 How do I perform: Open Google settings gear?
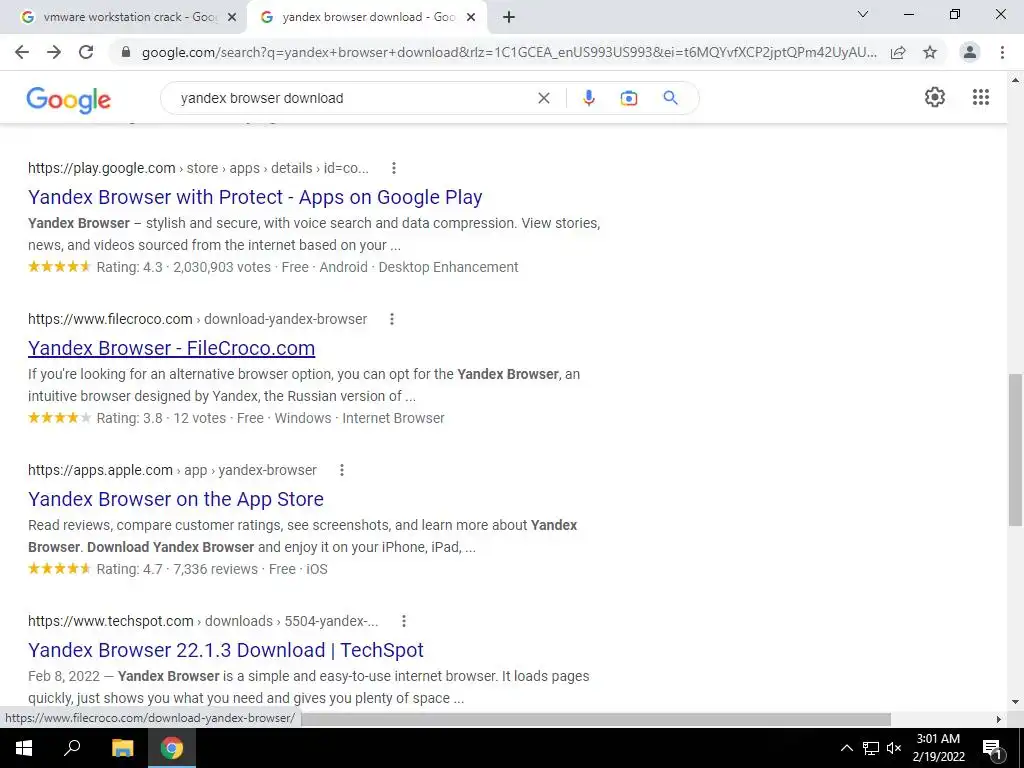click(x=935, y=97)
